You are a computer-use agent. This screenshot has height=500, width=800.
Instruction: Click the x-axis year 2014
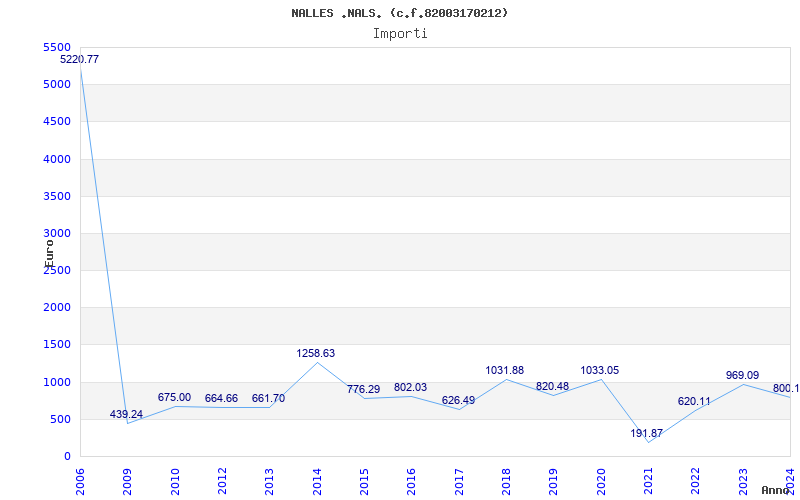click(x=317, y=481)
